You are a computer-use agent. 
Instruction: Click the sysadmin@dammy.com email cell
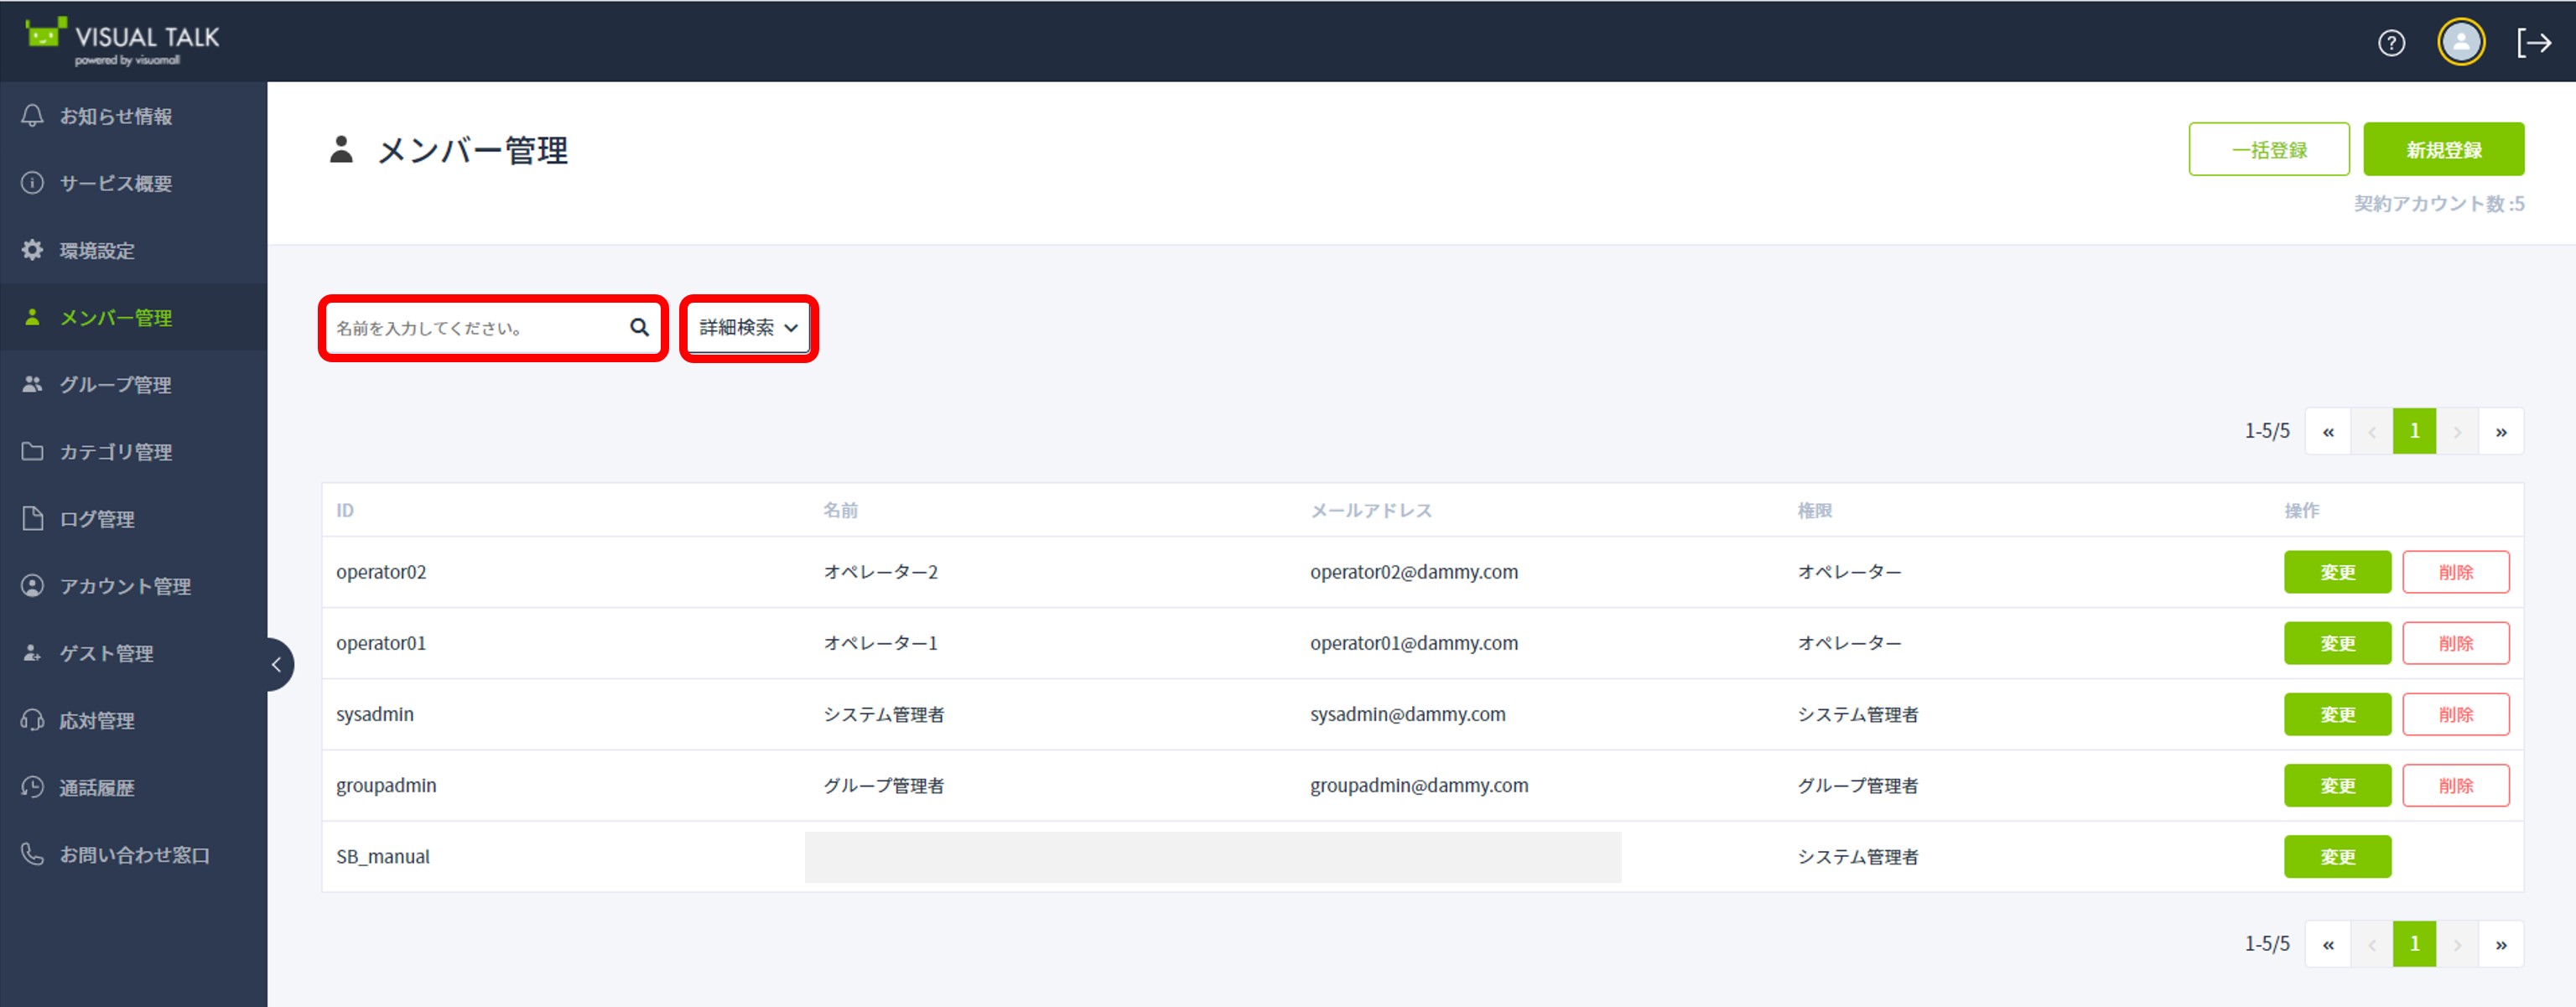coord(1408,714)
